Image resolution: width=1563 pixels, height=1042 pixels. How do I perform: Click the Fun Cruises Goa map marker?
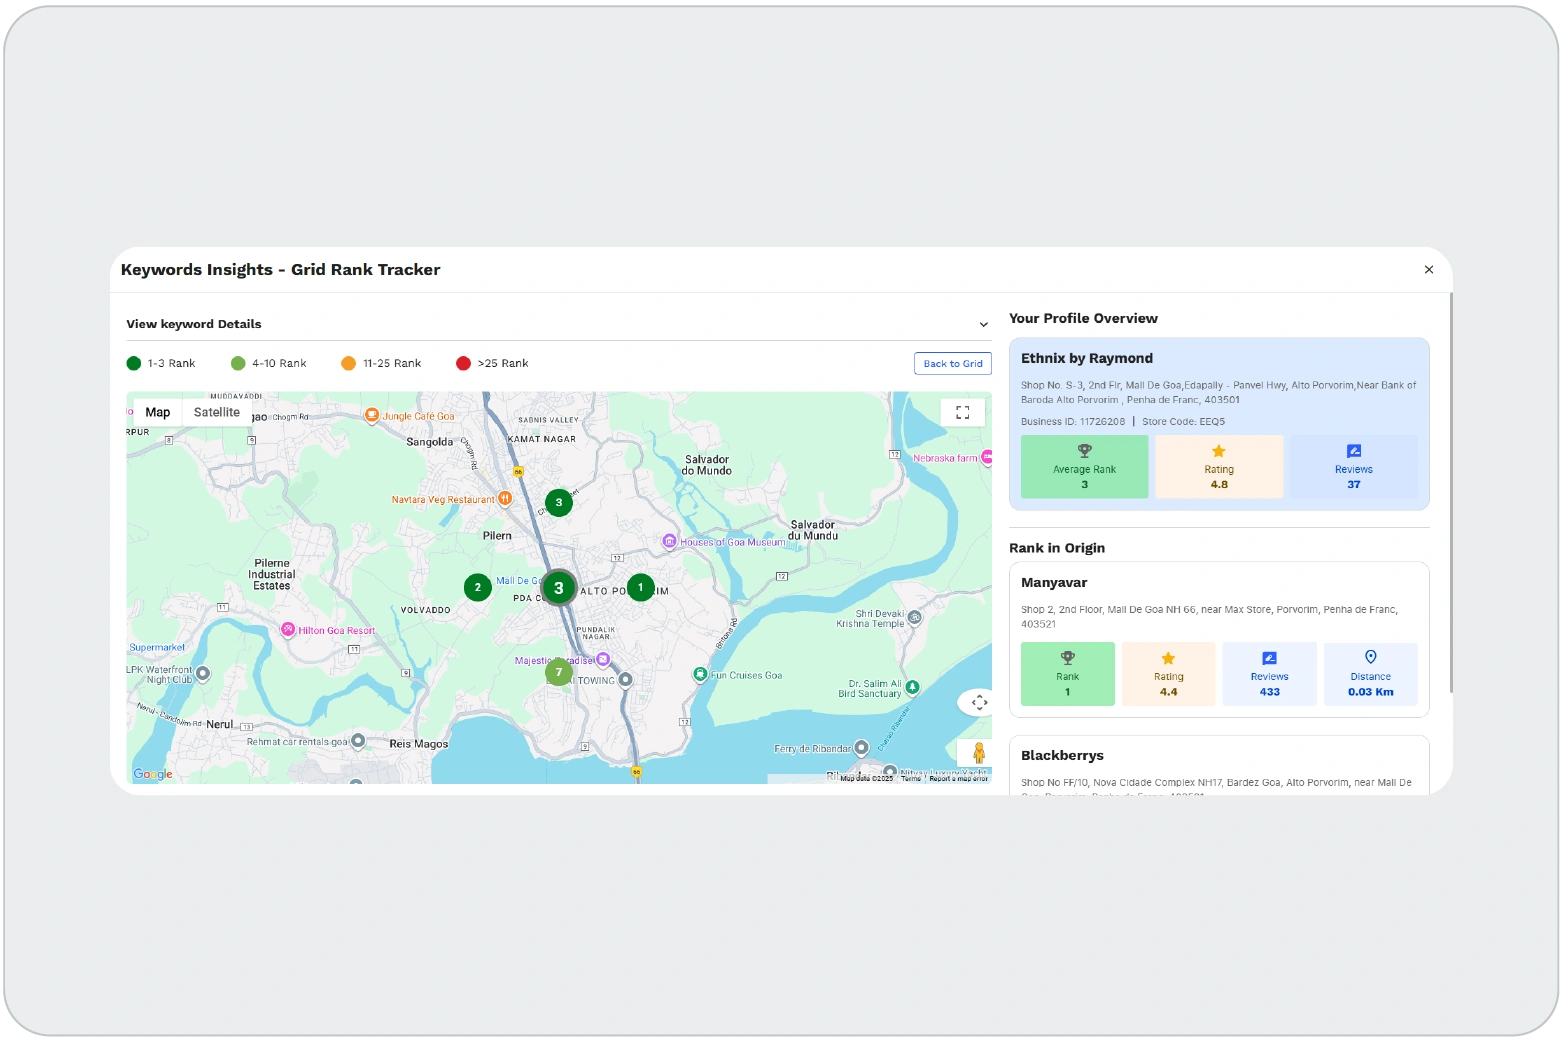[700, 674]
